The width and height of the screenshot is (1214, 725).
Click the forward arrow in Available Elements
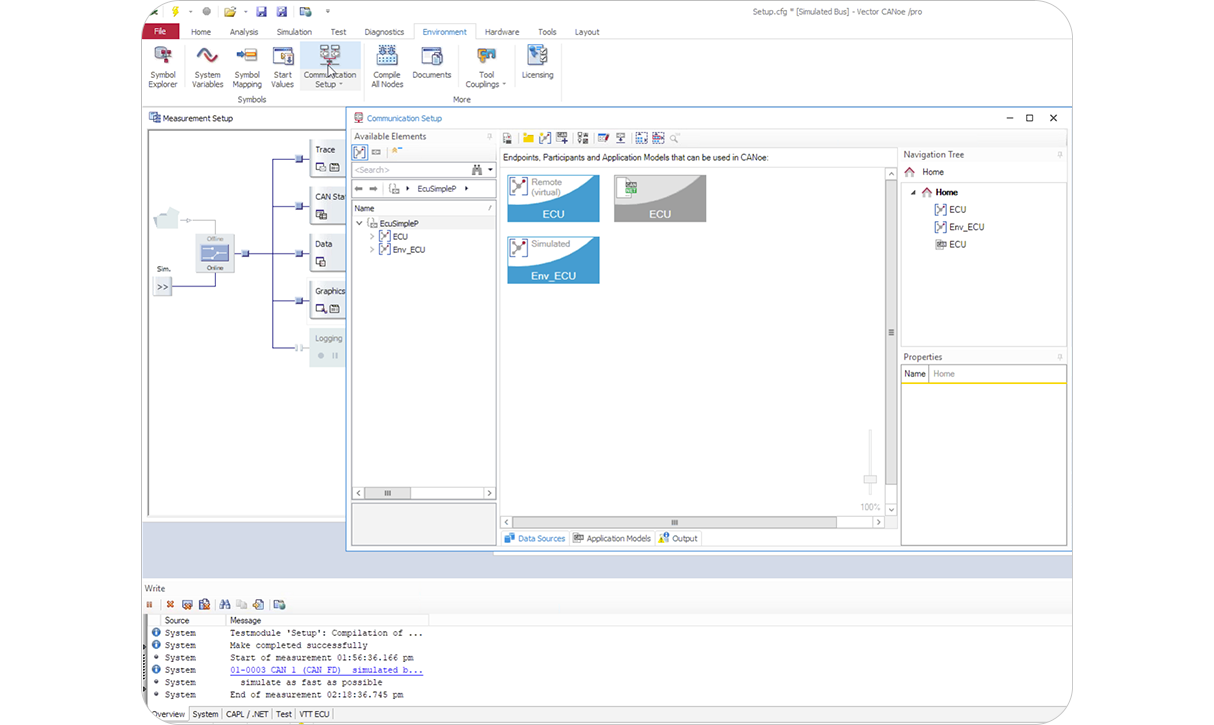point(374,188)
